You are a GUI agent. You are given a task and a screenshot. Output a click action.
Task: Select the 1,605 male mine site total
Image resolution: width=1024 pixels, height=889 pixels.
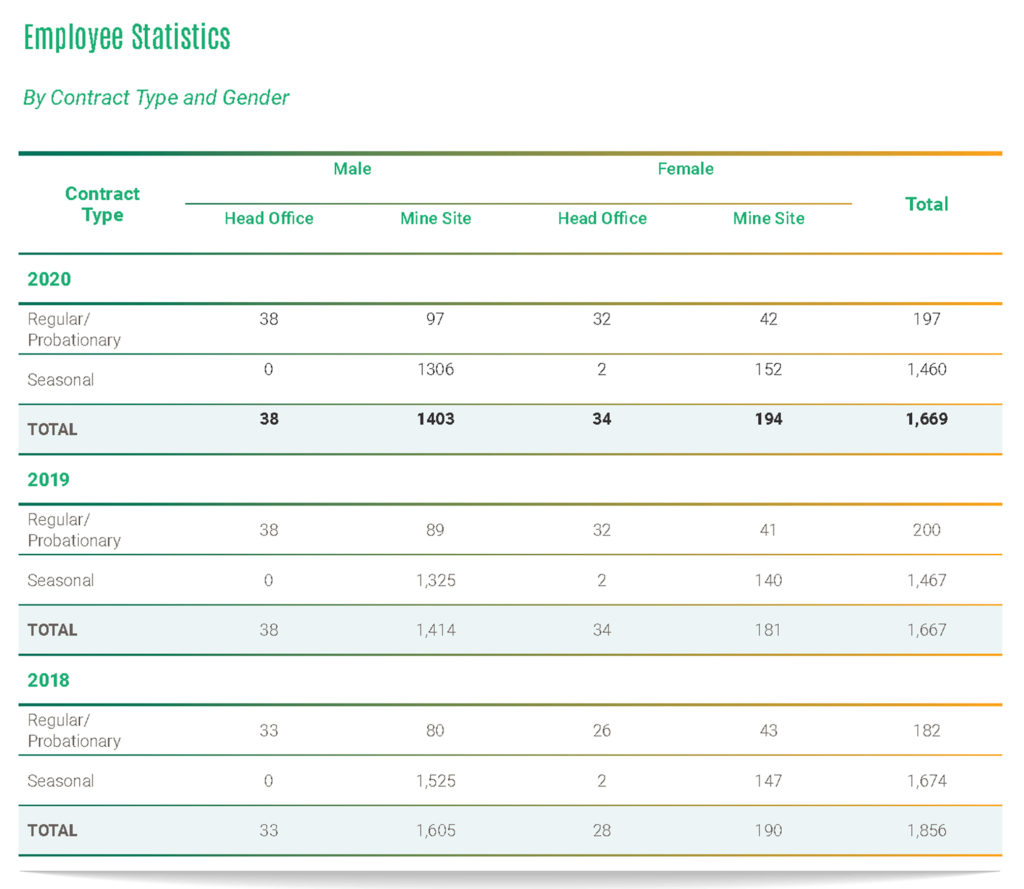tap(435, 830)
